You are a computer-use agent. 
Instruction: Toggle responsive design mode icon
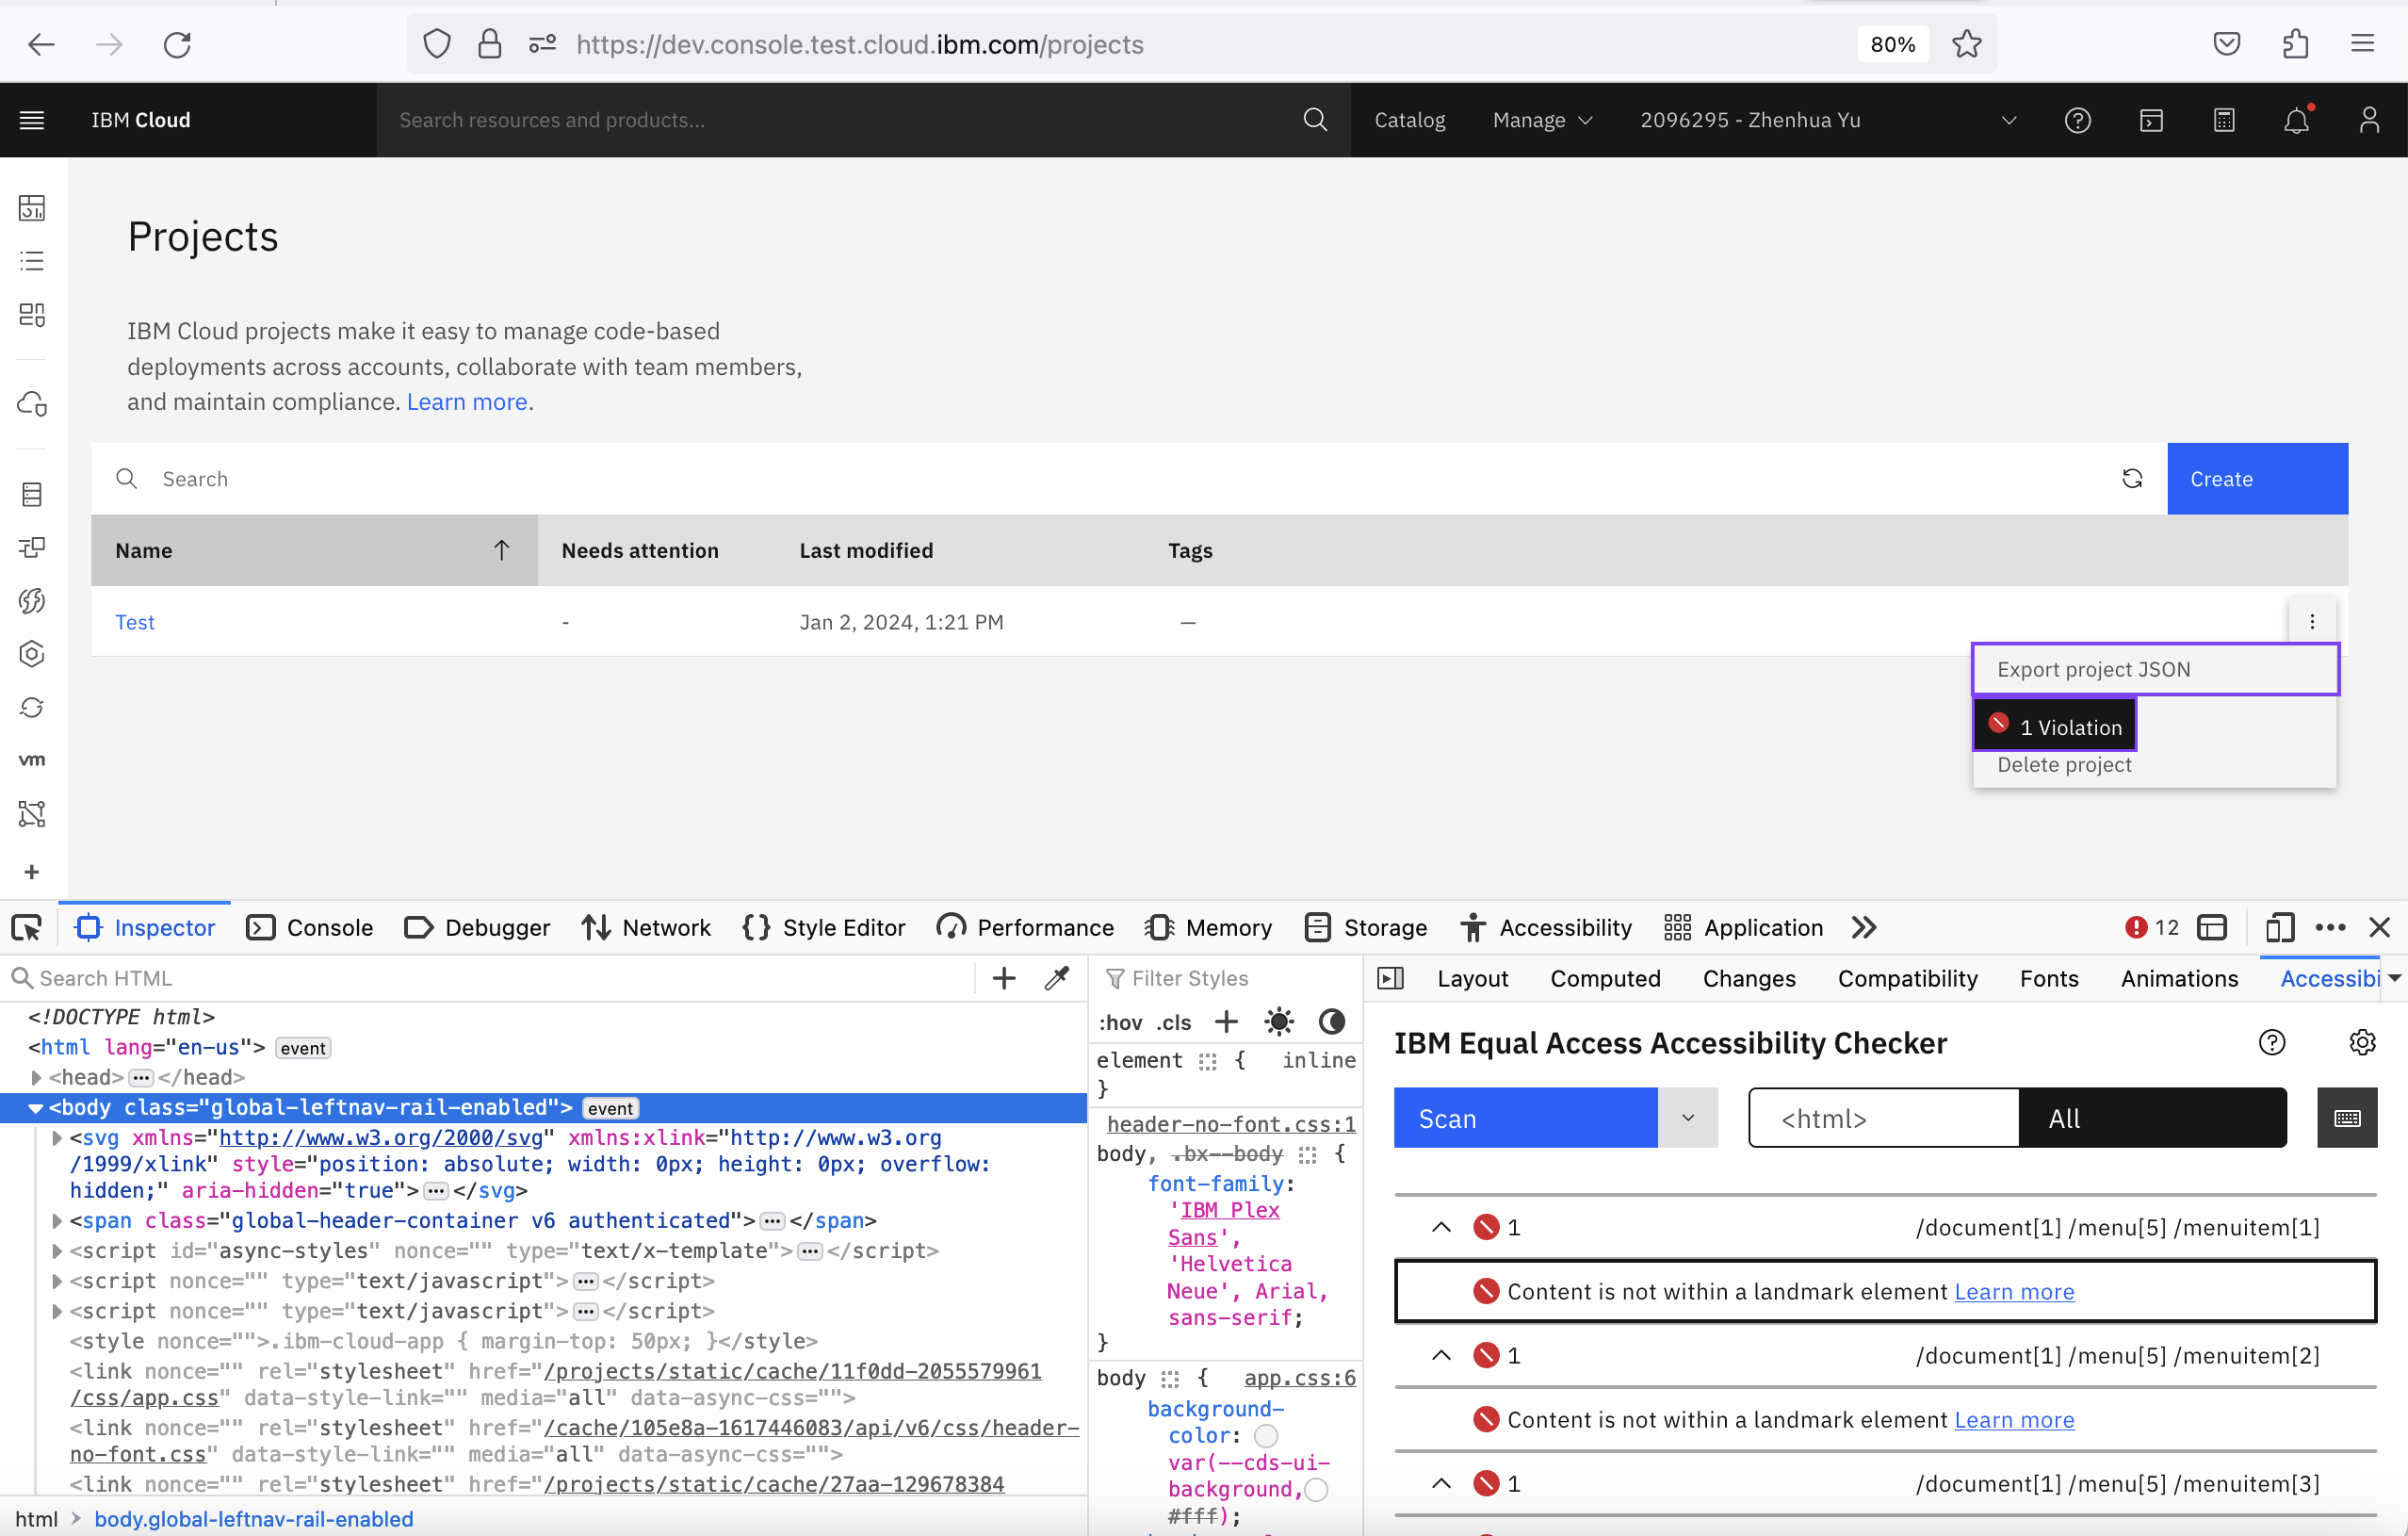click(2279, 928)
